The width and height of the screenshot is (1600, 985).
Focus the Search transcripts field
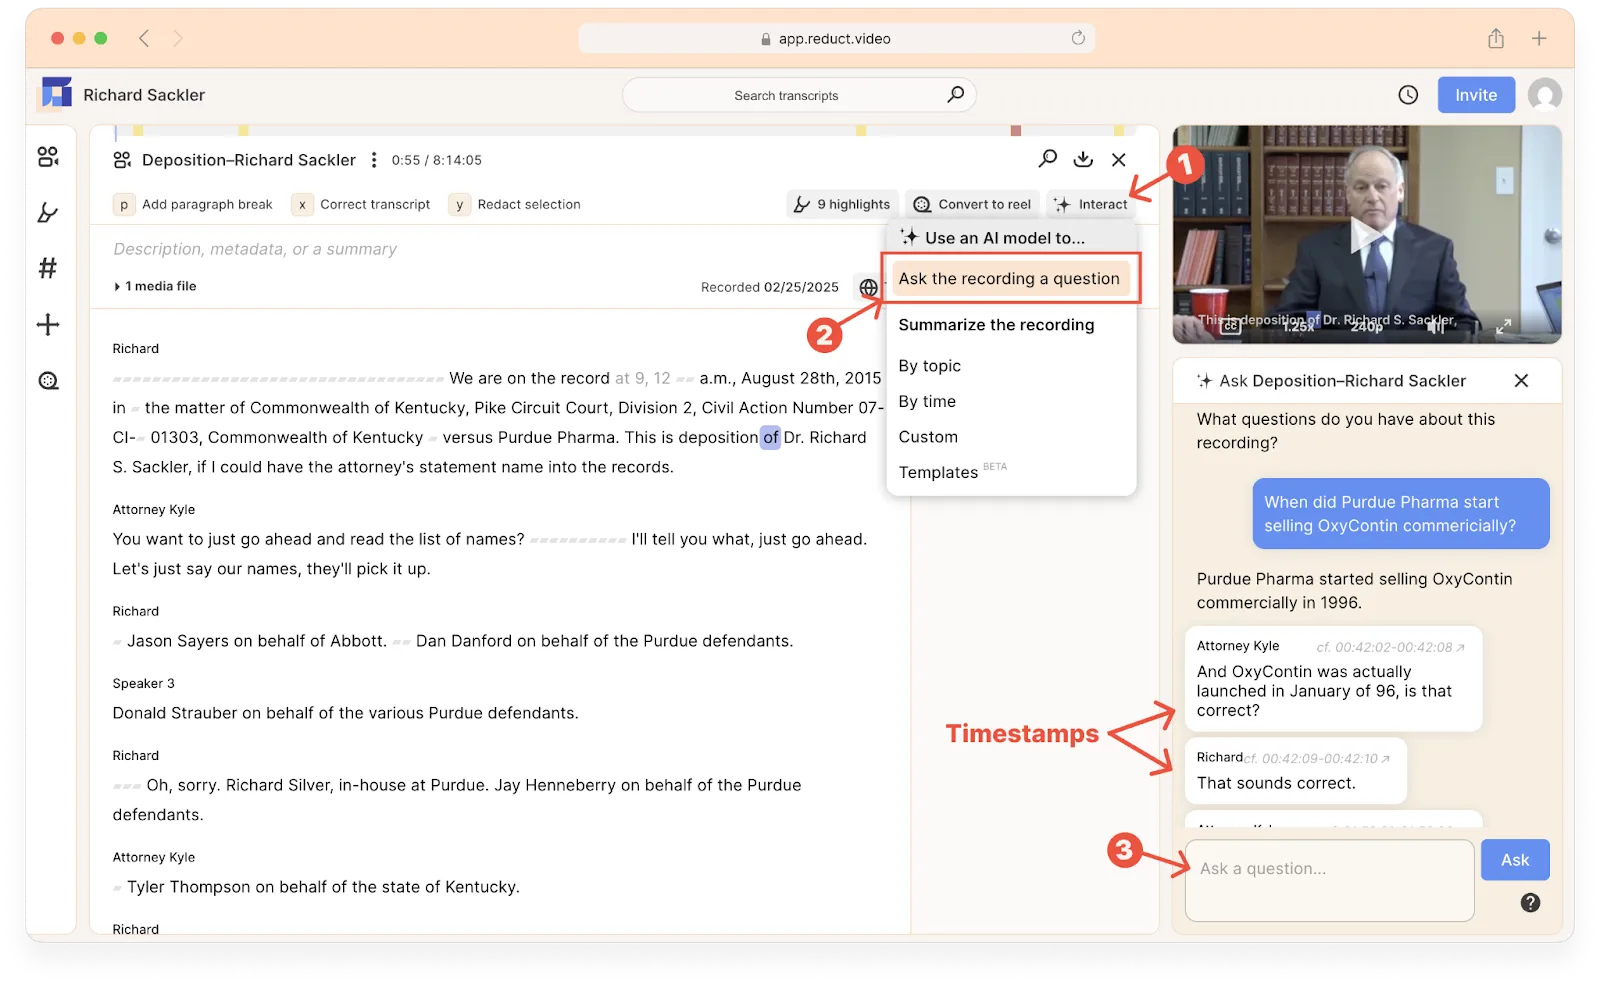point(799,95)
